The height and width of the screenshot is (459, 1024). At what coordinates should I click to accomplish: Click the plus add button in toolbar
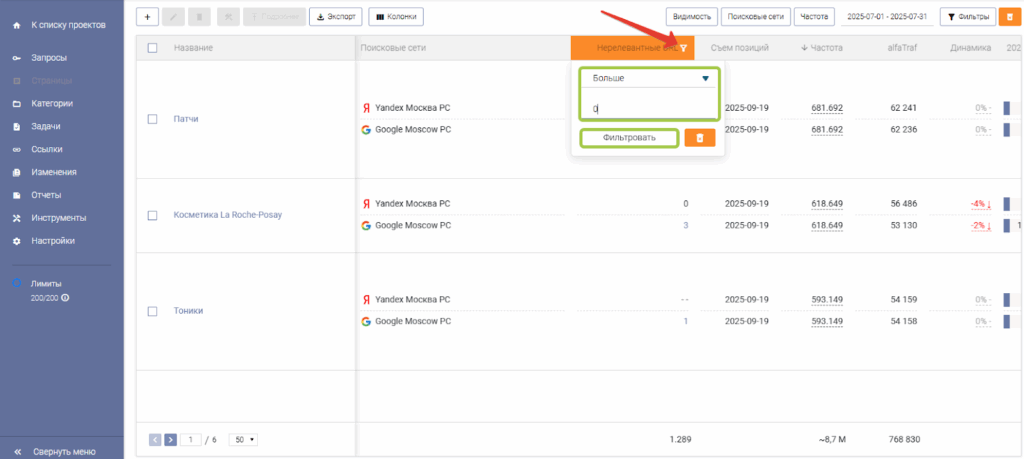147,17
